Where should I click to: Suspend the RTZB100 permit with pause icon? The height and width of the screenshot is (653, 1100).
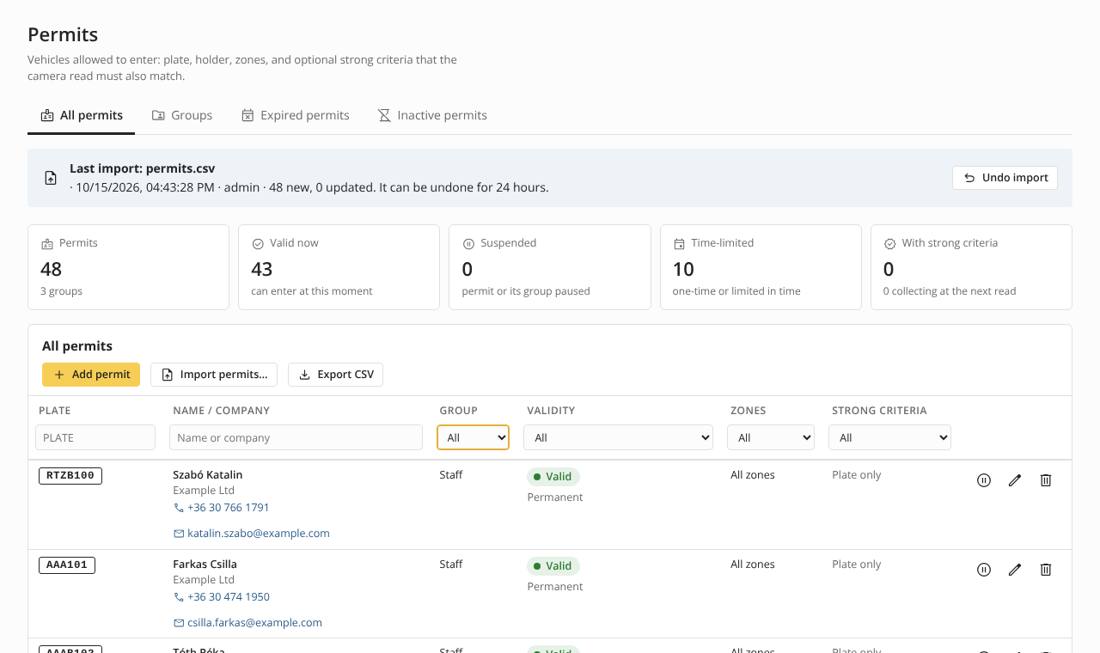click(984, 480)
